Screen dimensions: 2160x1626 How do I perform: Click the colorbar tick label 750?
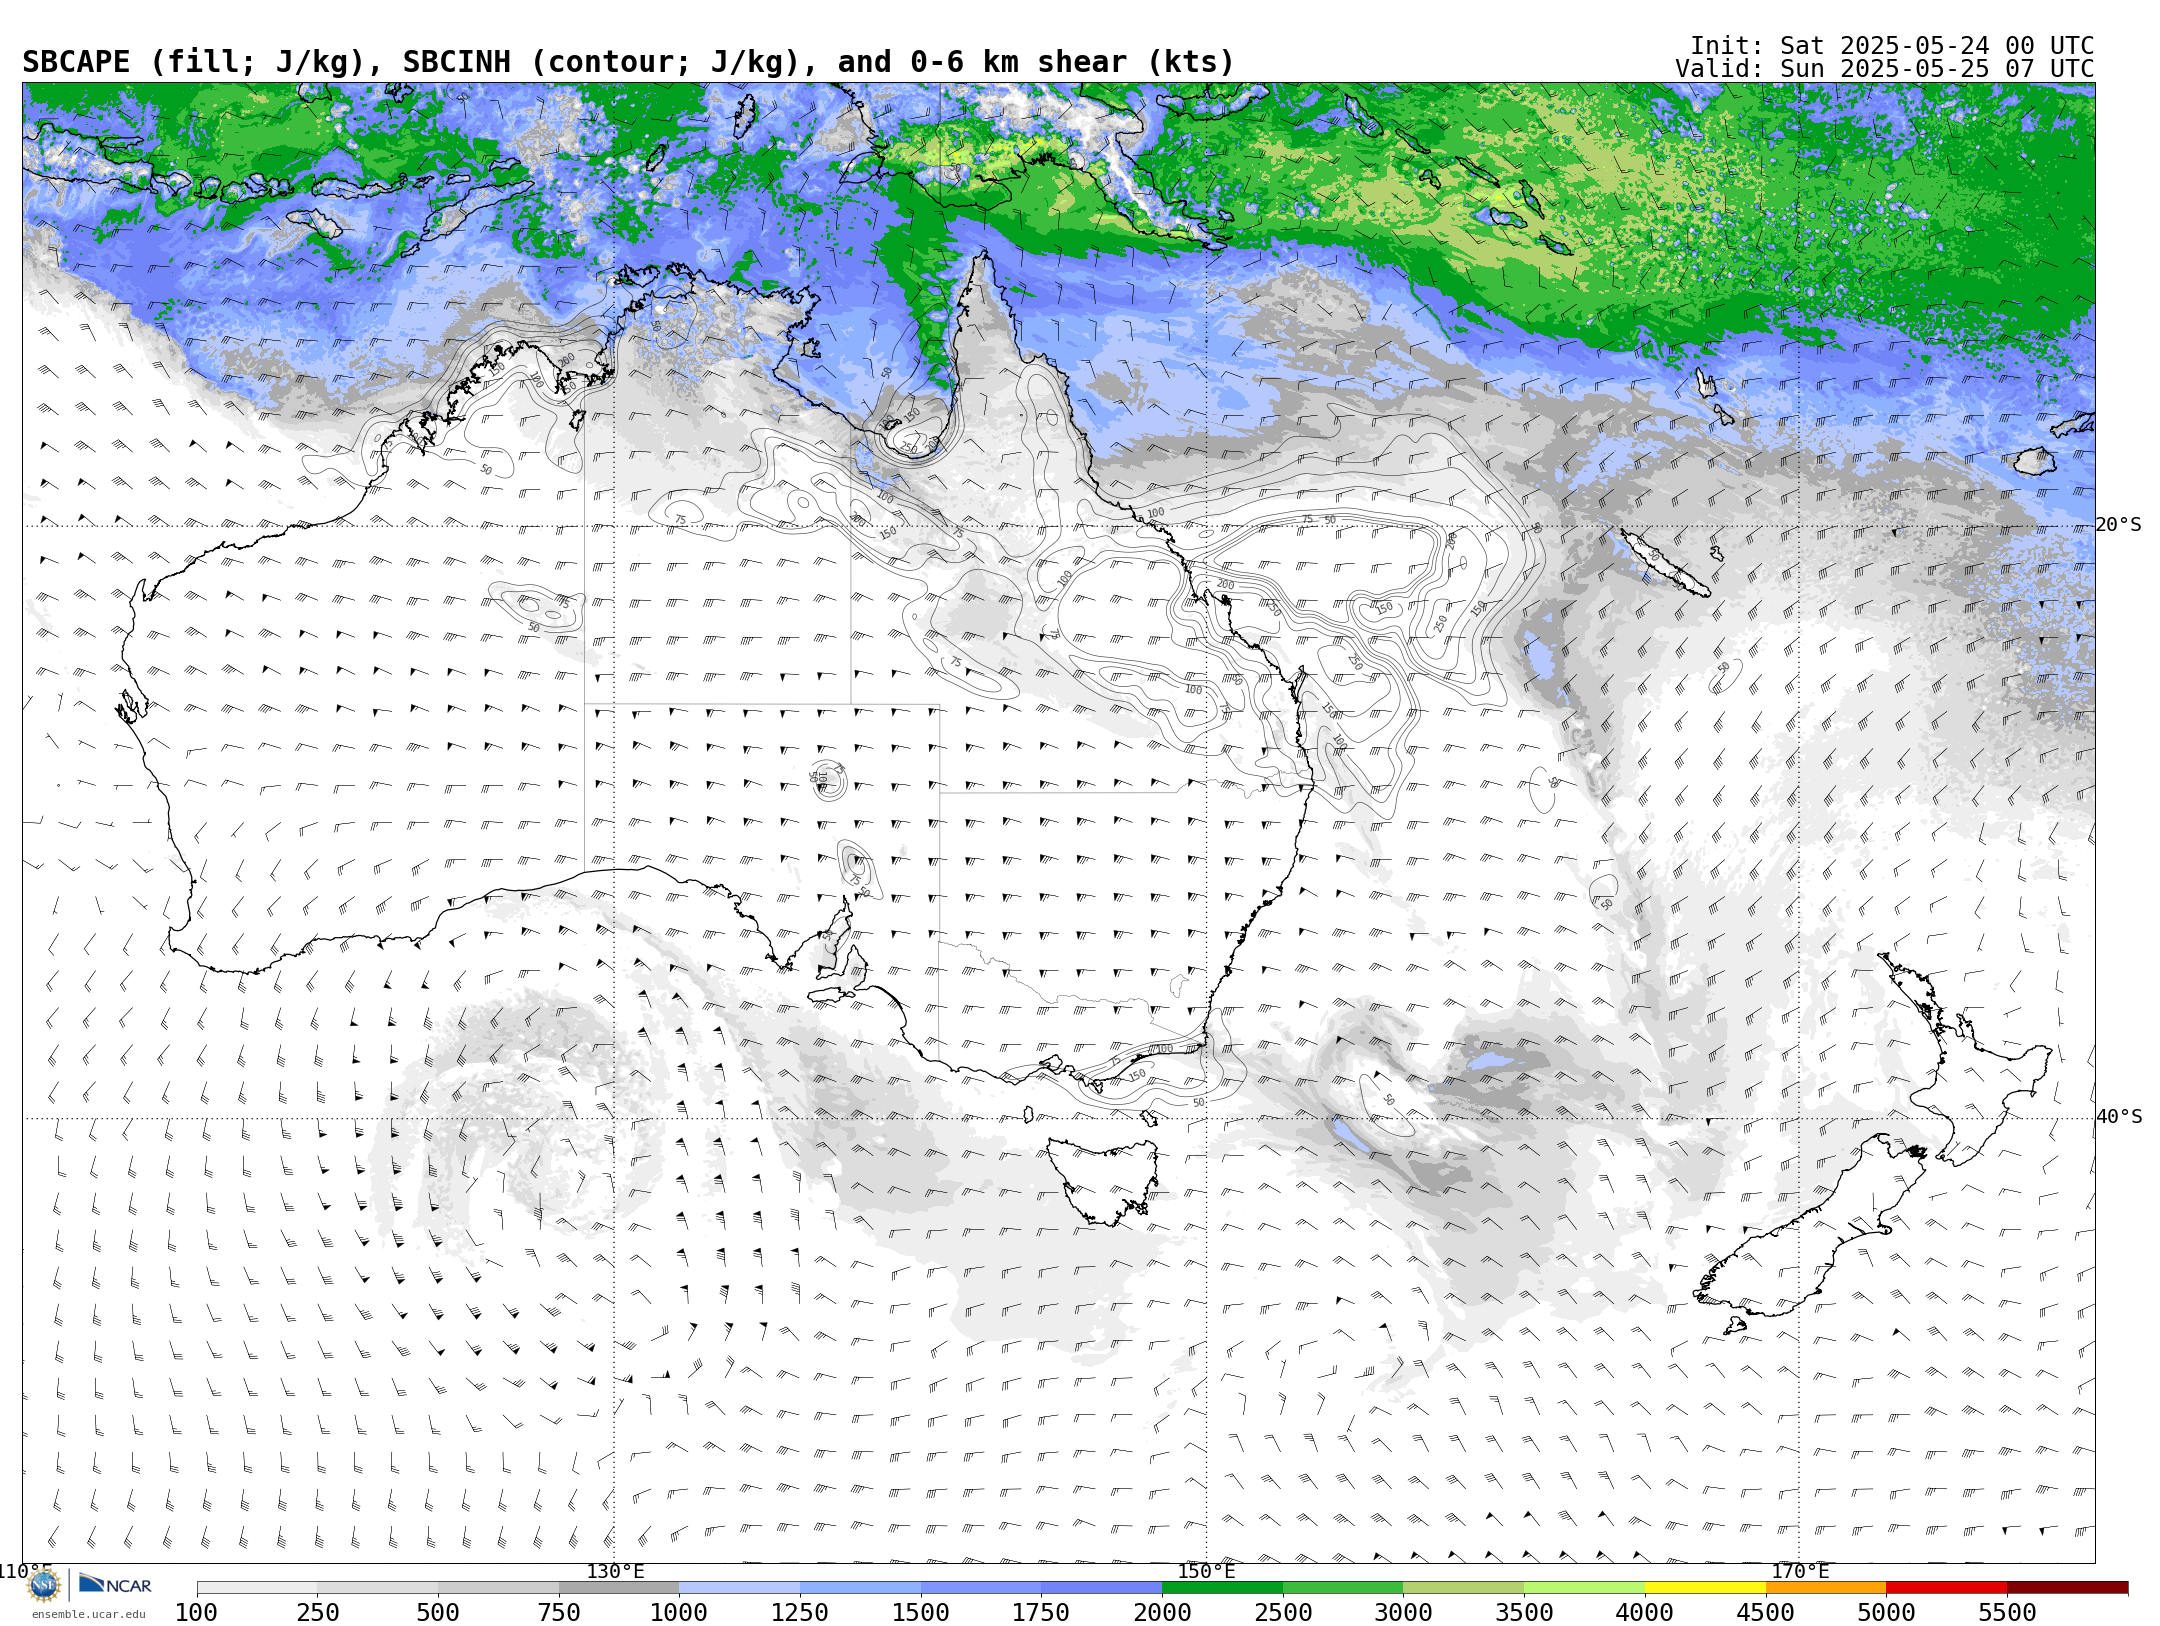click(559, 1612)
